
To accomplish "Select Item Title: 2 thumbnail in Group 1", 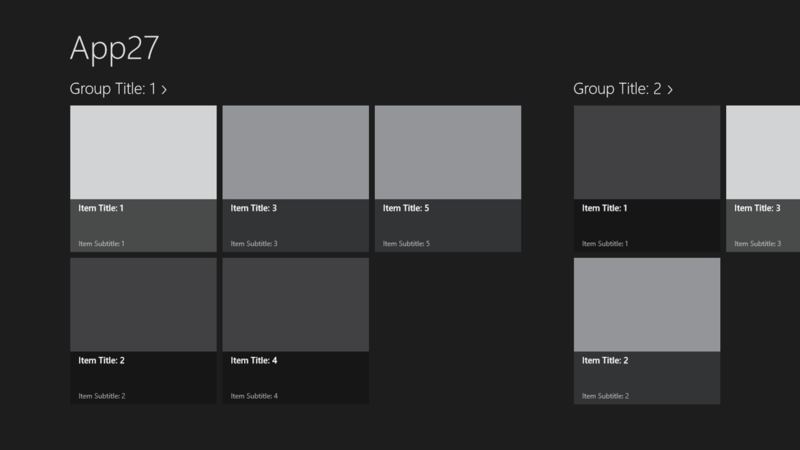I will [143, 305].
